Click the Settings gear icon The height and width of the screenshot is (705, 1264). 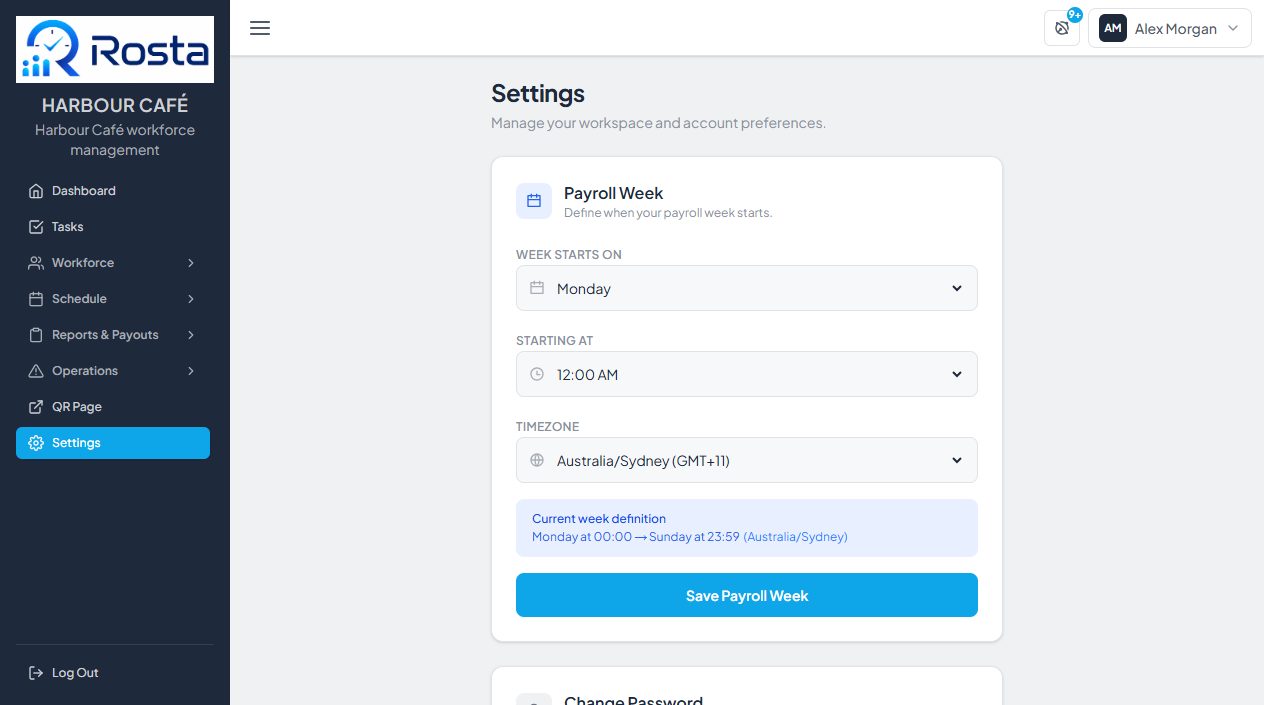(x=36, y=443)
